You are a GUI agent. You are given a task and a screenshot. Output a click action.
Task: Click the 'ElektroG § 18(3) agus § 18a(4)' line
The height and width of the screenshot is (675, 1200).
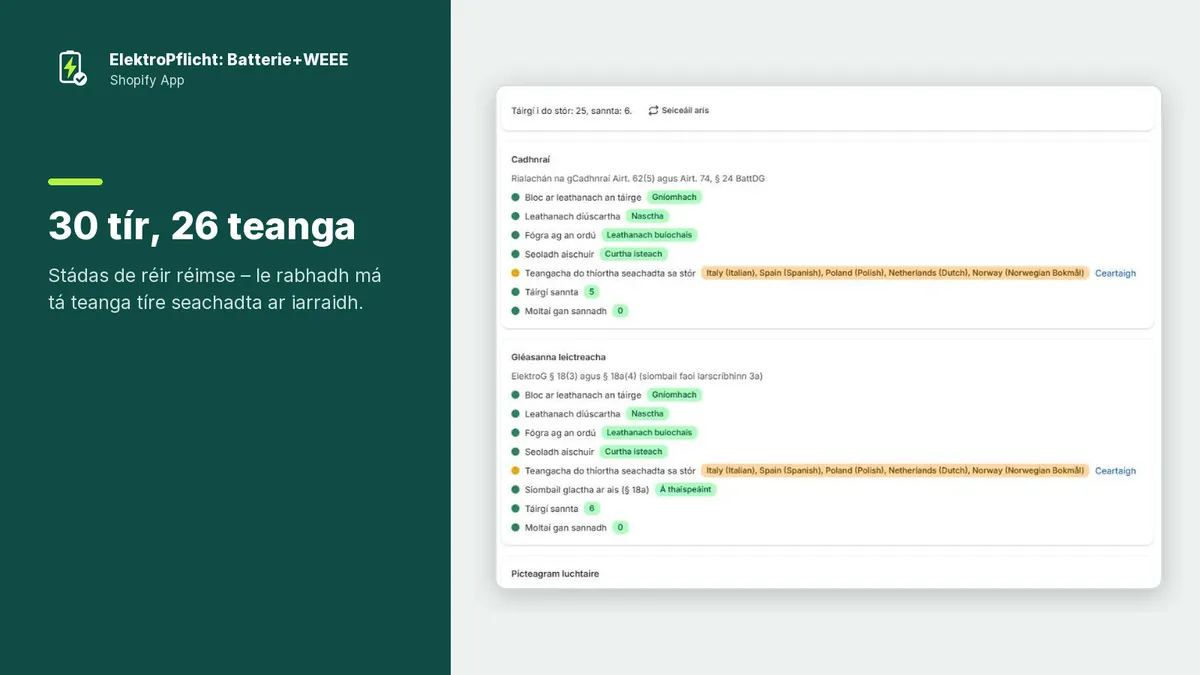pyautogui.click(x=637, y=376)
